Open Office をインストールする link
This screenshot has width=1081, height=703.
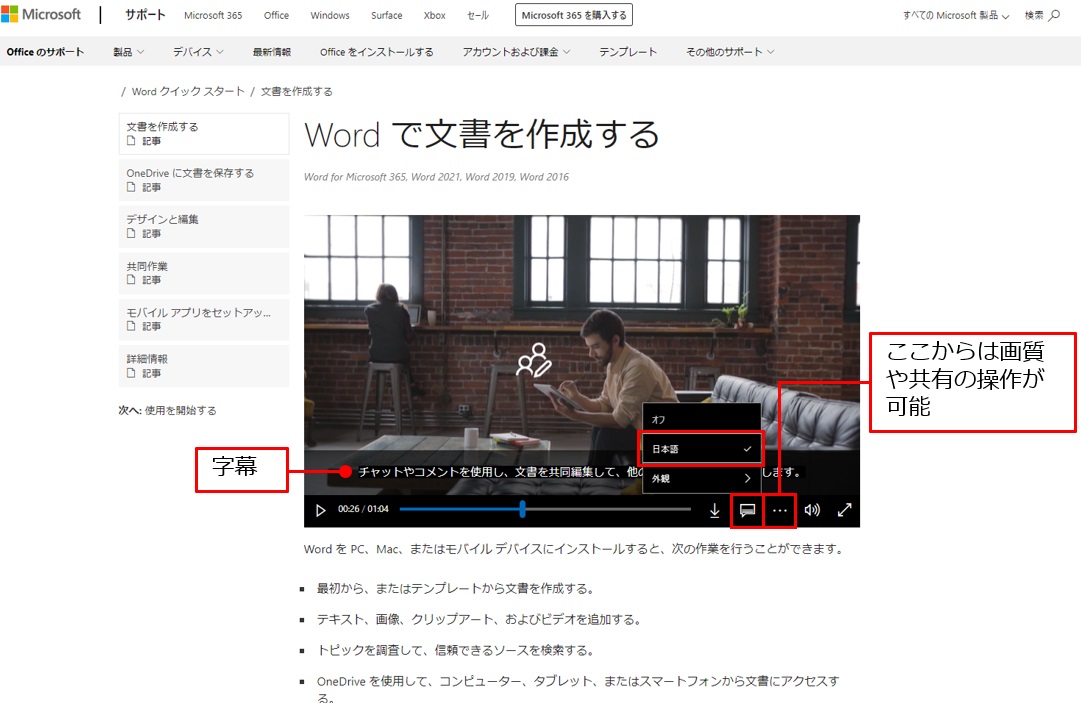point(376,52)
